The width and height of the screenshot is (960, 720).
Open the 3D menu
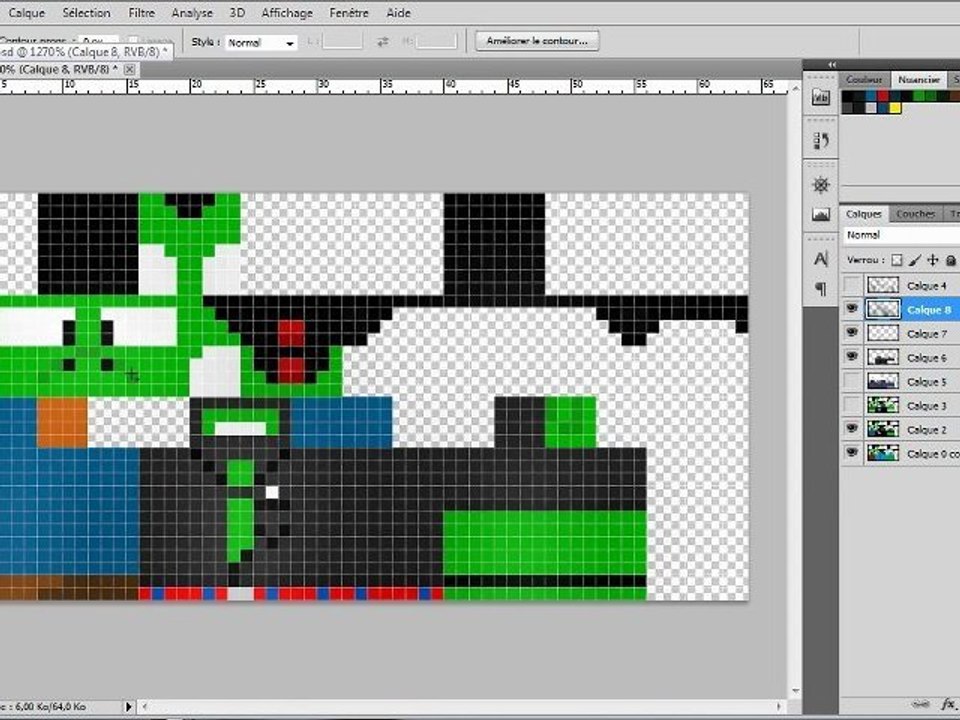click(x=237, y=13)
